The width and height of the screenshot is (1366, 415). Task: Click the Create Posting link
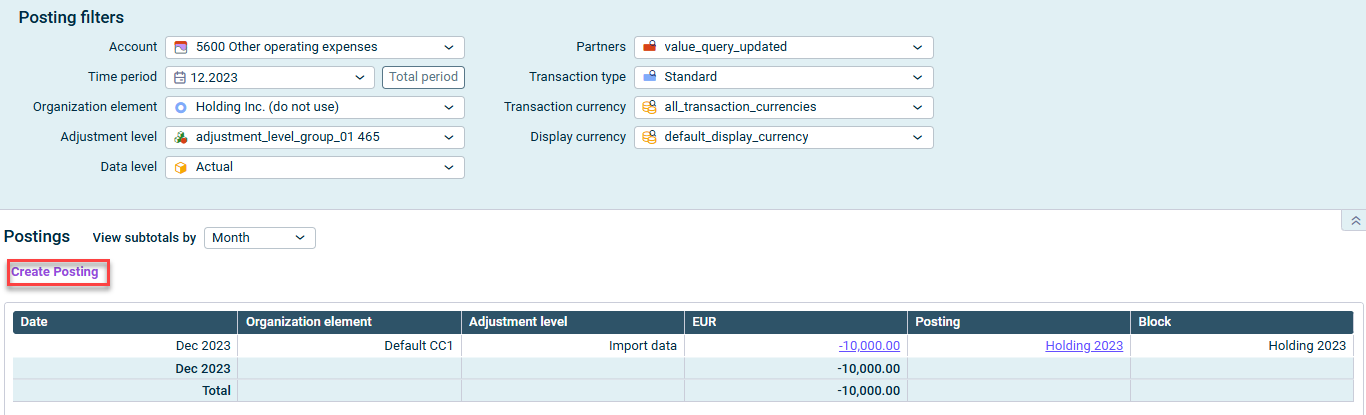point(55,272)
